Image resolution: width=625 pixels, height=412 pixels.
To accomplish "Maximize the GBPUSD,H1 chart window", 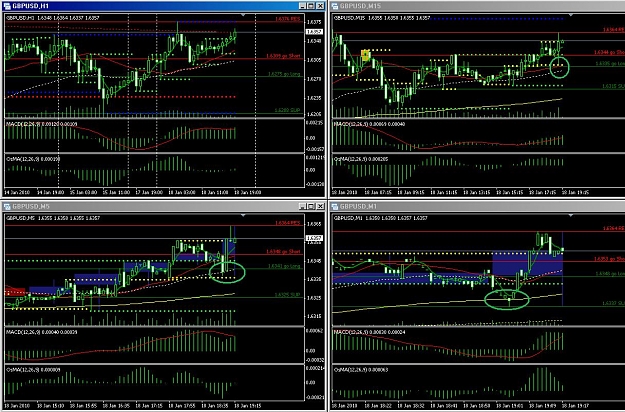I will pos(311,6).
